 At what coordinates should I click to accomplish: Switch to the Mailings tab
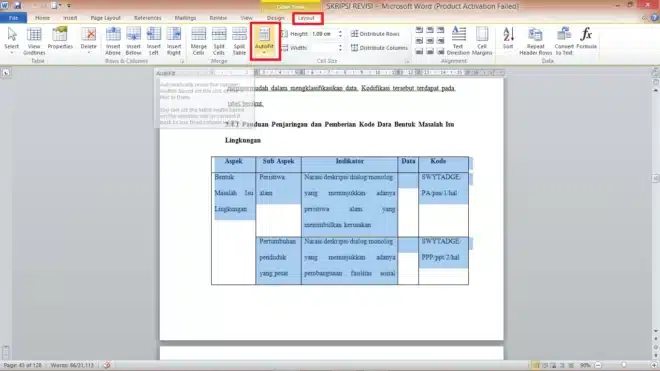[x=185, y=18]
